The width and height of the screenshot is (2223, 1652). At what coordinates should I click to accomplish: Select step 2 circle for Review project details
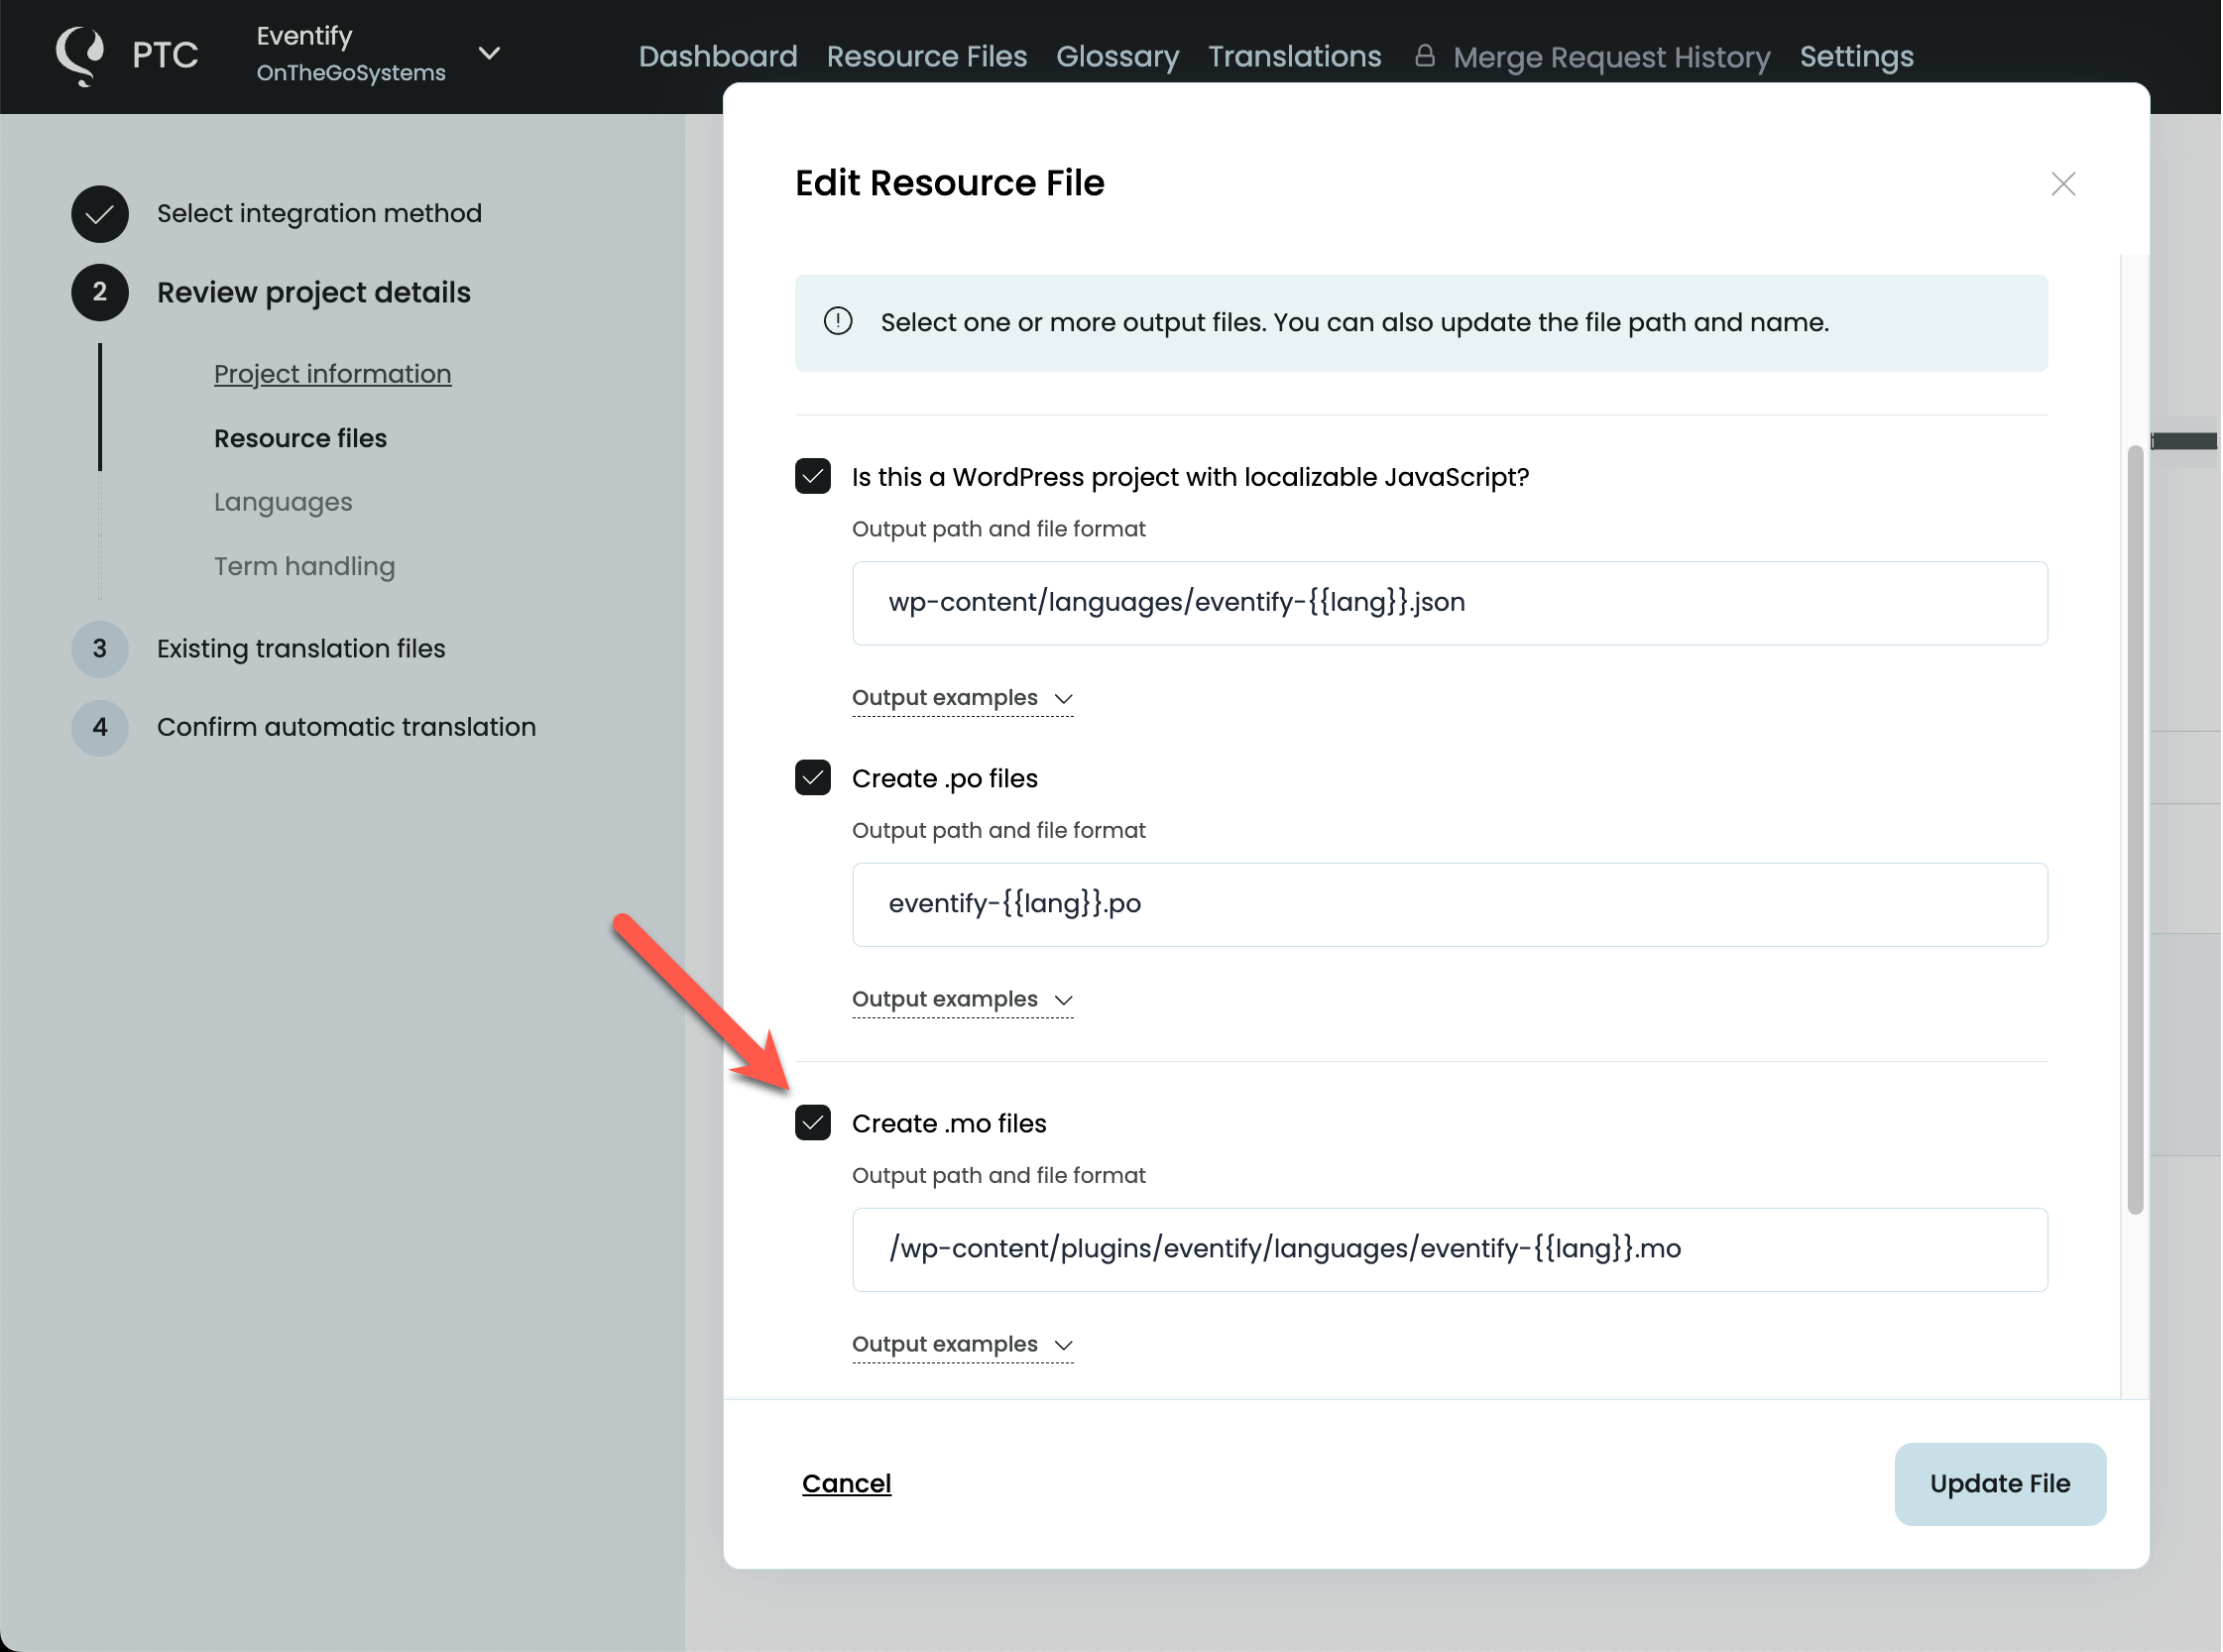99,292
